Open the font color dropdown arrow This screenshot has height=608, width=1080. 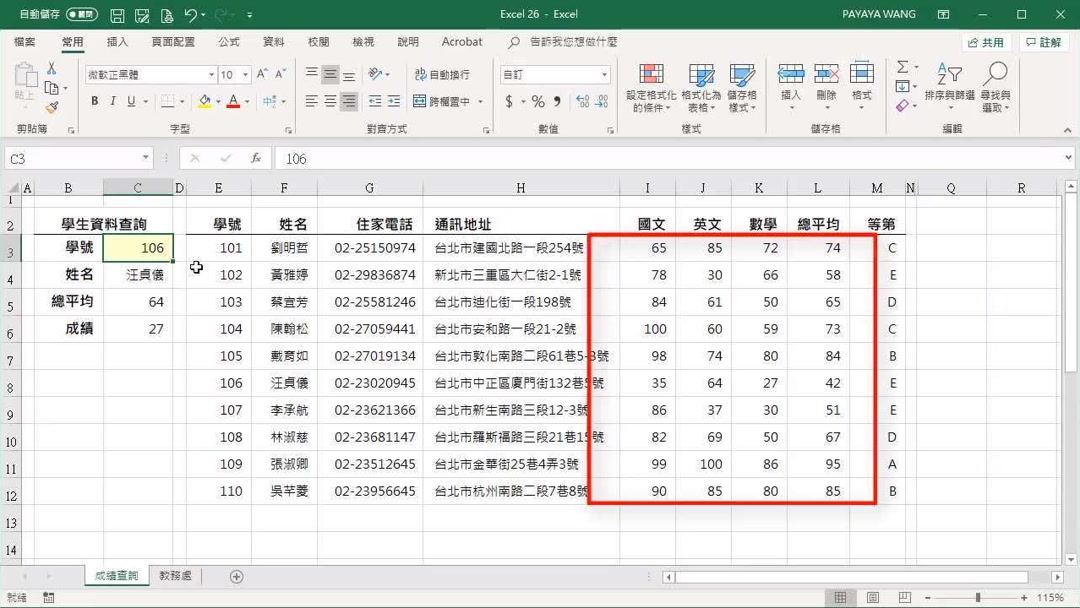(x=245, y=101)
